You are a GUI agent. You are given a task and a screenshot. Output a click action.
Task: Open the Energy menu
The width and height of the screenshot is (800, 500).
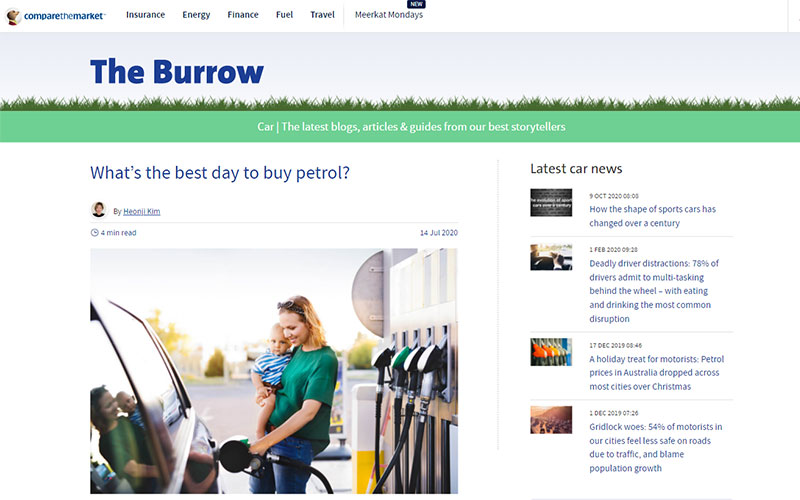click(196, 15)
